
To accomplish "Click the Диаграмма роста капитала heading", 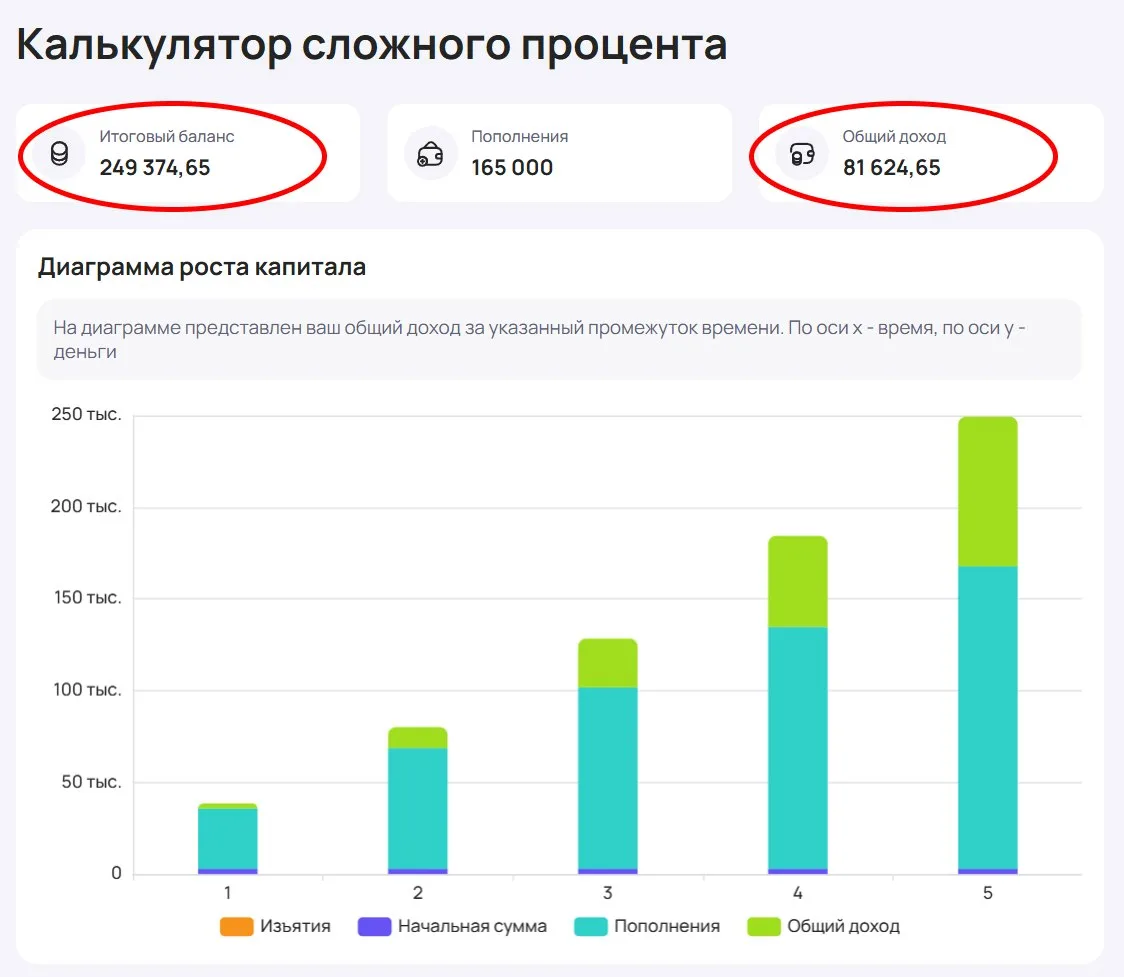I will 202,267.
